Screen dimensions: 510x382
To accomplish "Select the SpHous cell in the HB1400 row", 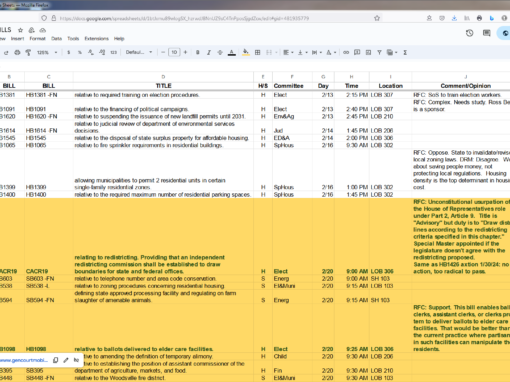I will coord(292,195).
